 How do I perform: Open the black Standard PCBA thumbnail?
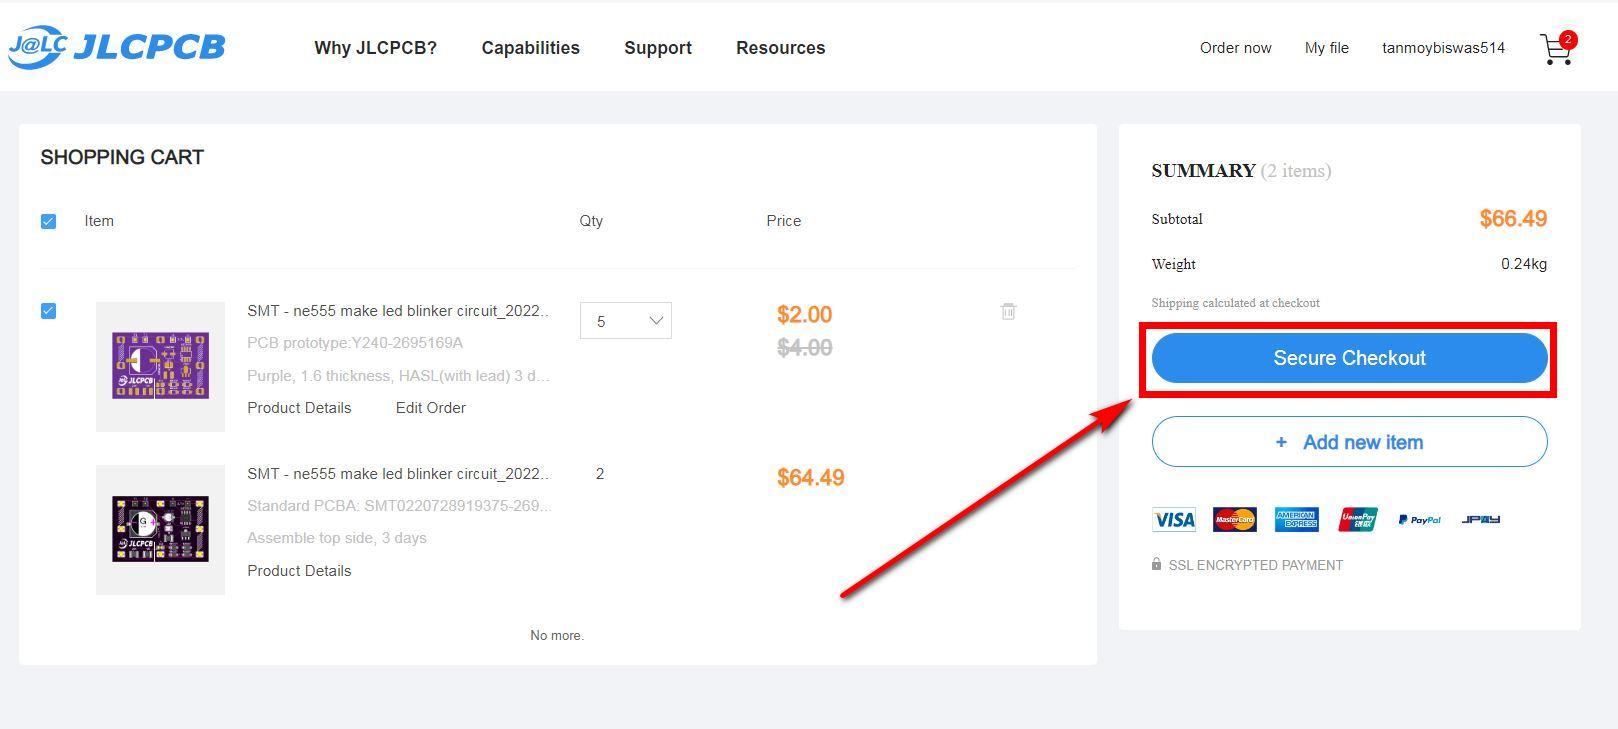(x=160, y=529)
